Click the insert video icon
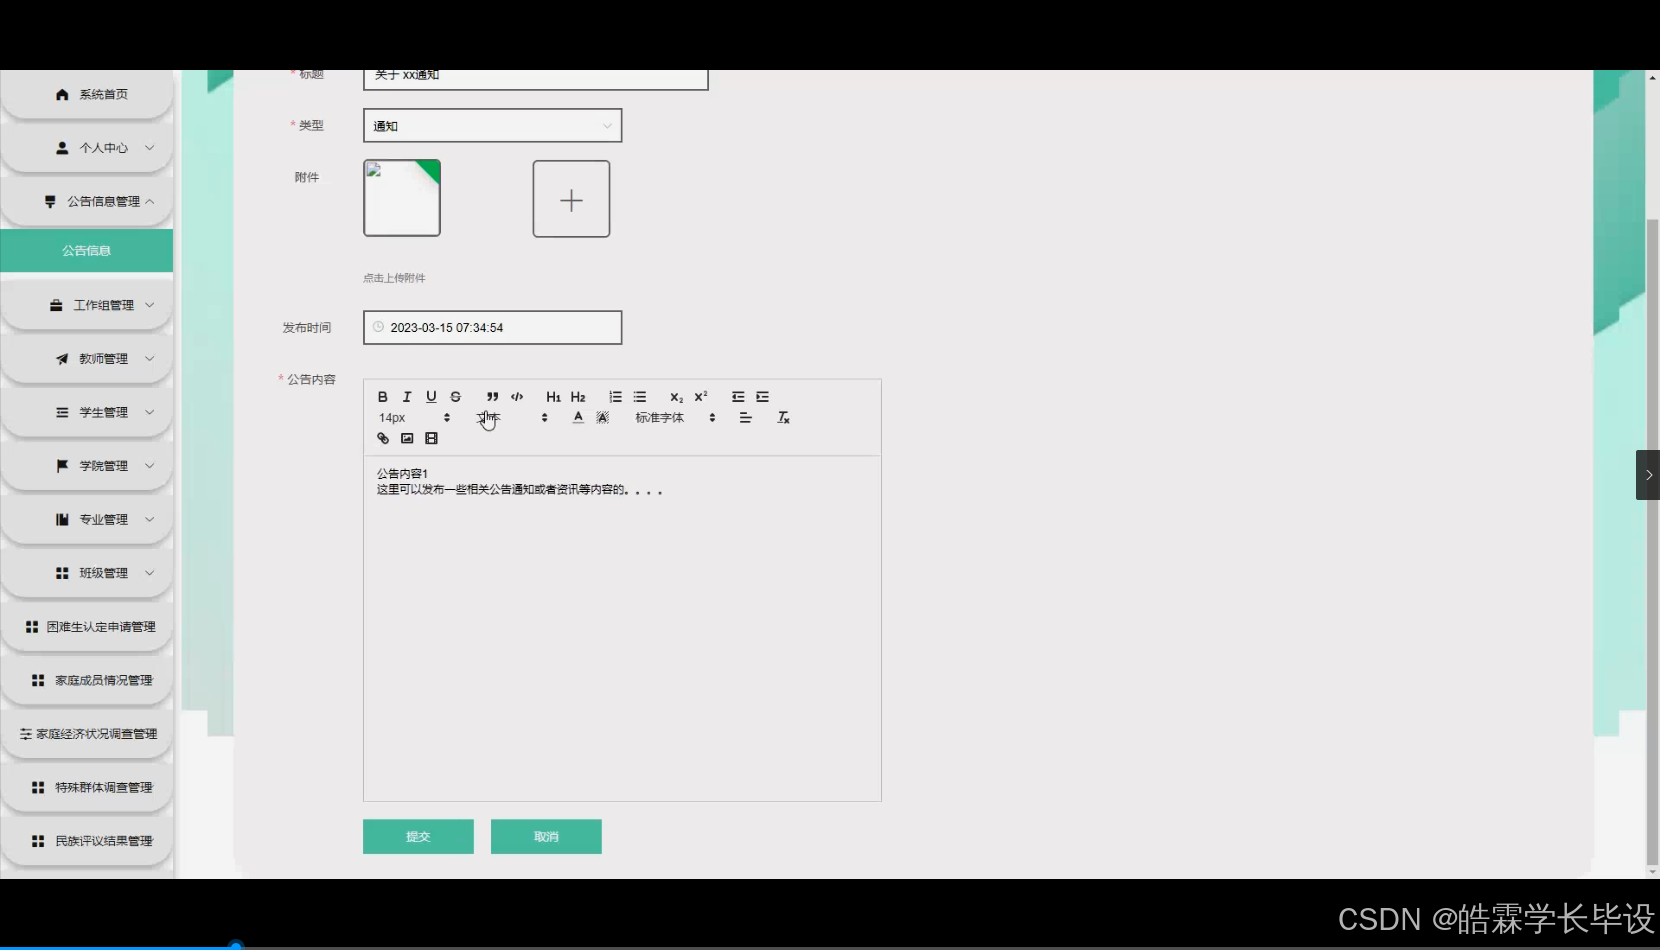This screenshot has width=1660, height=950. tap(431, 438)
